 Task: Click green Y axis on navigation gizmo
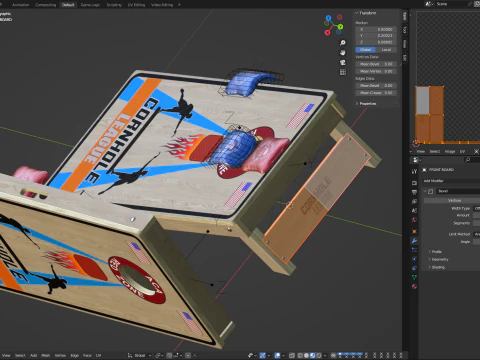[x=340, y=26]
